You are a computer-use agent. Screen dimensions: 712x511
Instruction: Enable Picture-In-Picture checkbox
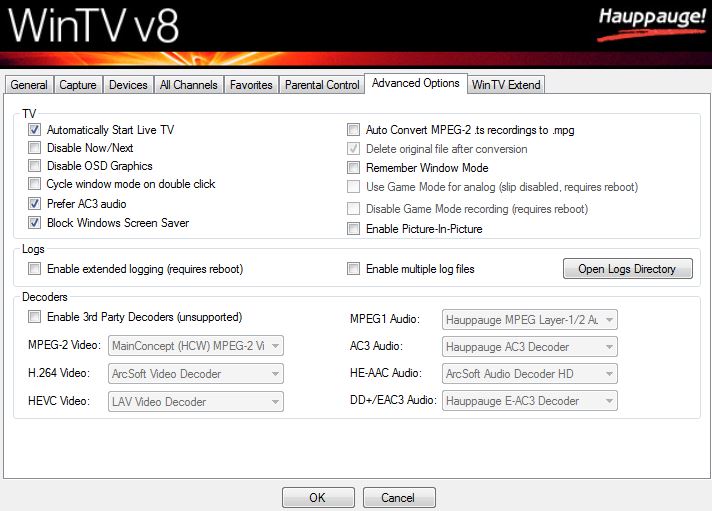tap(353, 228)
